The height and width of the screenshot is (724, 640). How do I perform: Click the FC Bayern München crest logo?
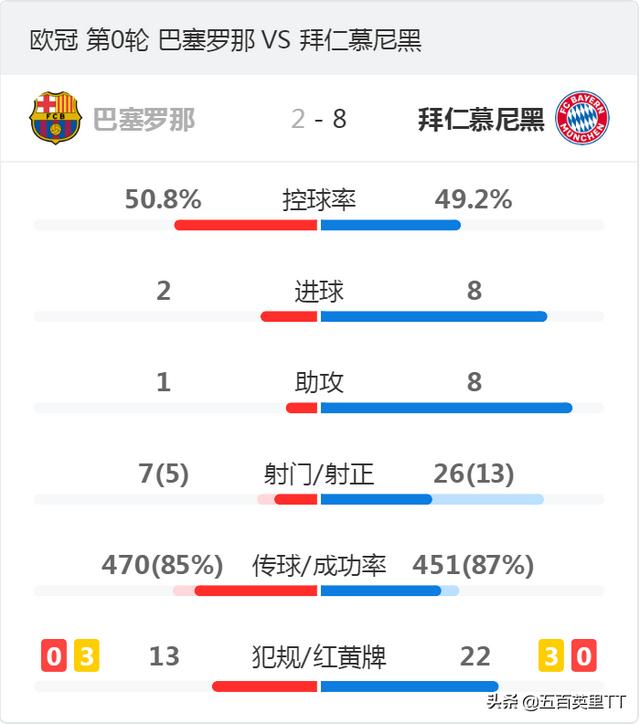[582, 118]
